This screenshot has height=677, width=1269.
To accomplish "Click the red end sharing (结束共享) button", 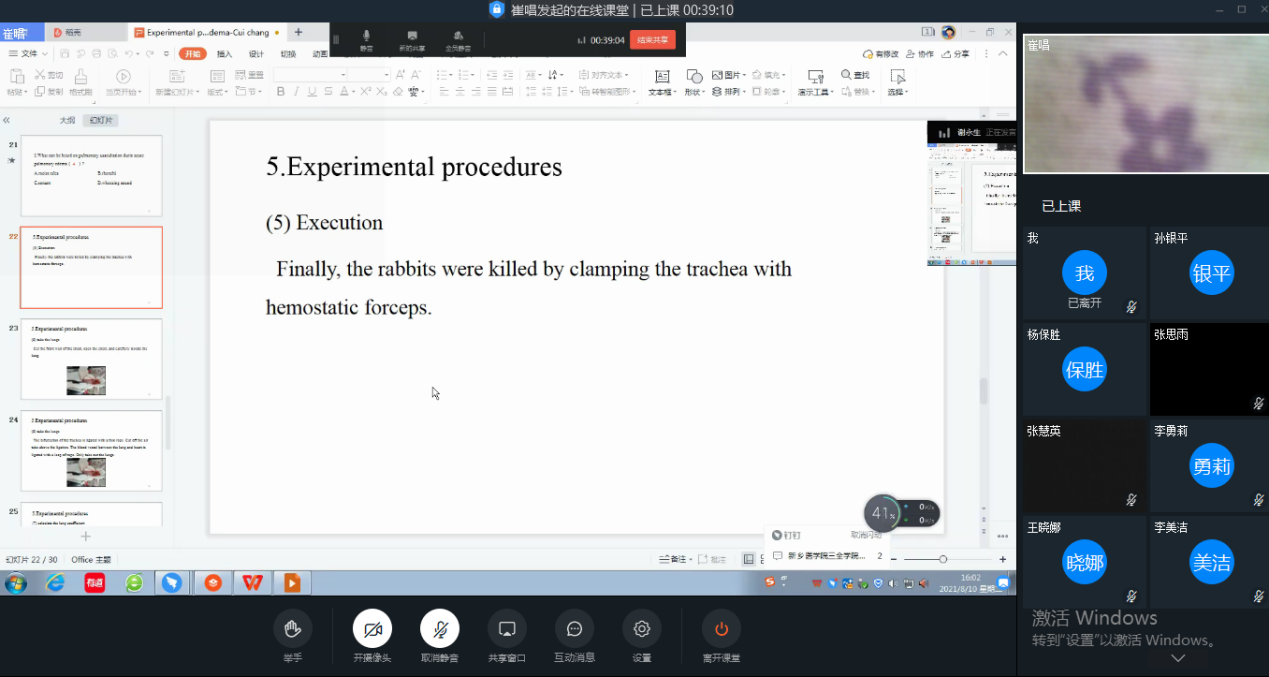I will tap(652, 40).
